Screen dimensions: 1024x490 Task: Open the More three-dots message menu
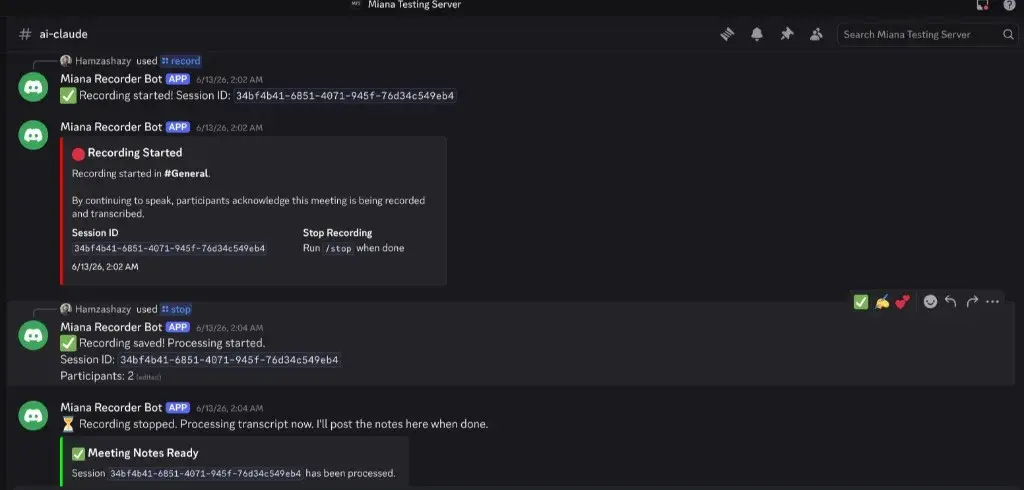point(993,302)
